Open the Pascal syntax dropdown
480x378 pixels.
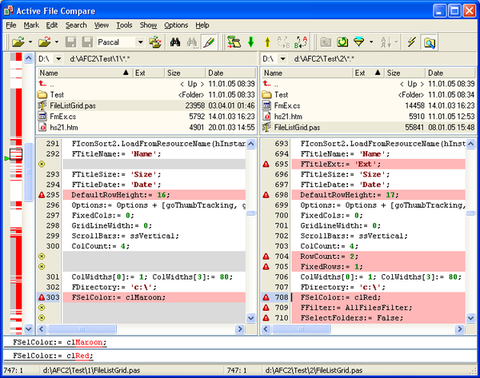coord(140,42)
